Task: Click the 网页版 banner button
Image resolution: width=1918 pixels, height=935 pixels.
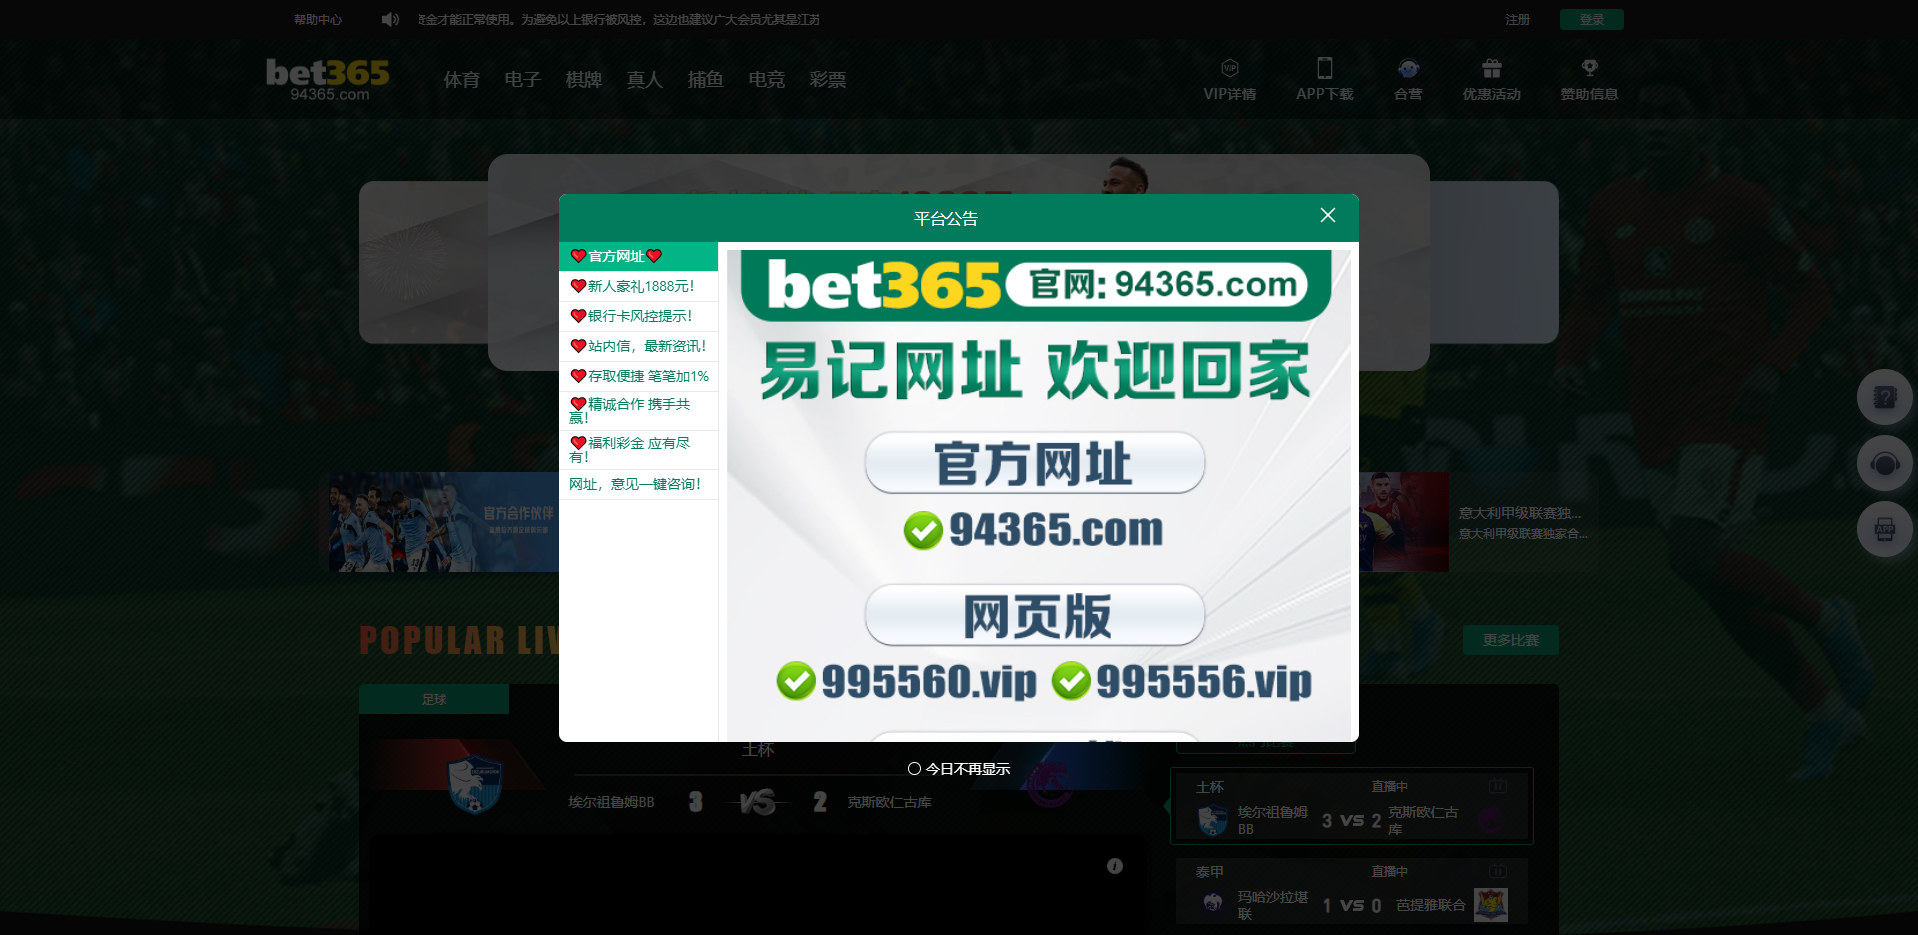Action: 1035,615
